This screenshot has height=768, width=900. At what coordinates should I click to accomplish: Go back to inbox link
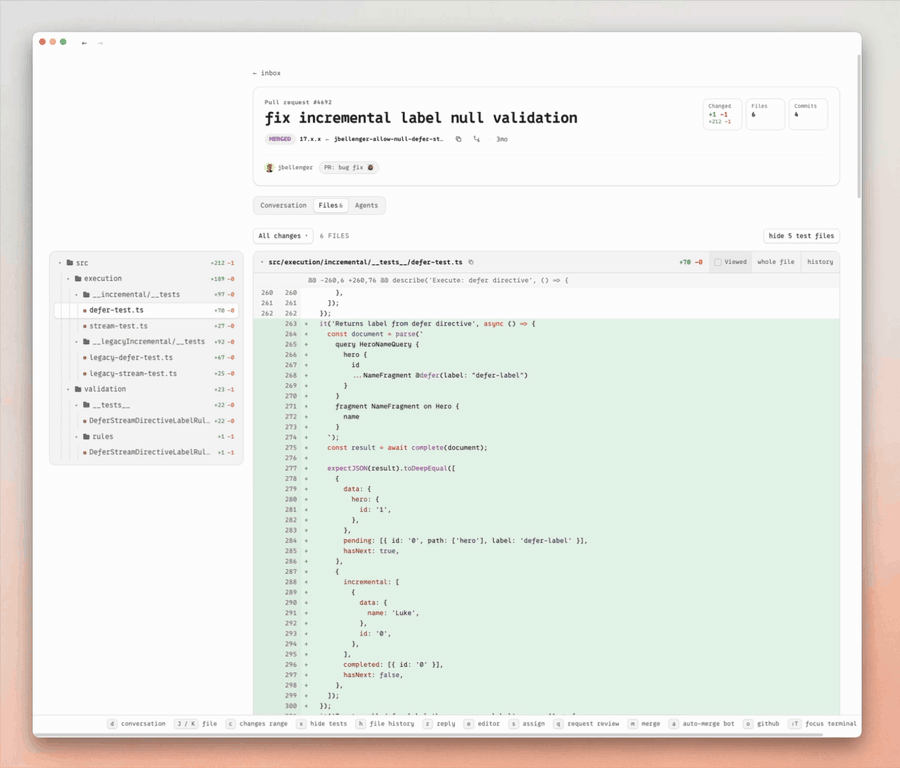point(266,73)
